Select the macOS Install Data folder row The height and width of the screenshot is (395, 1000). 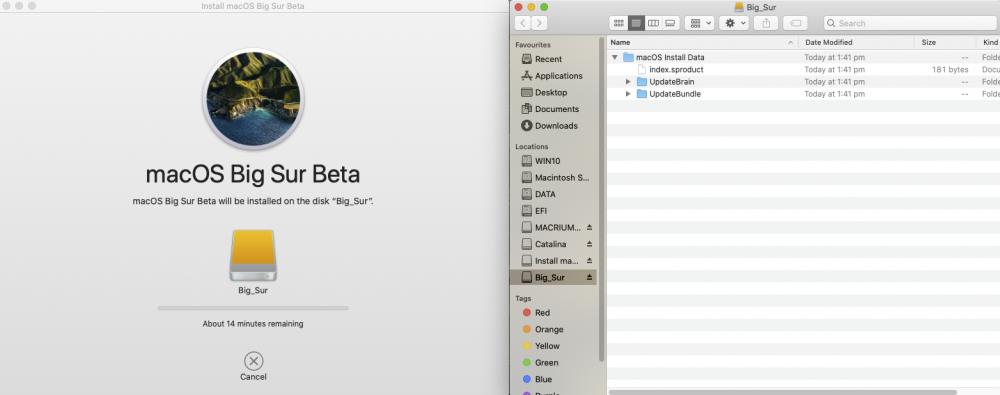coord(804,57)
